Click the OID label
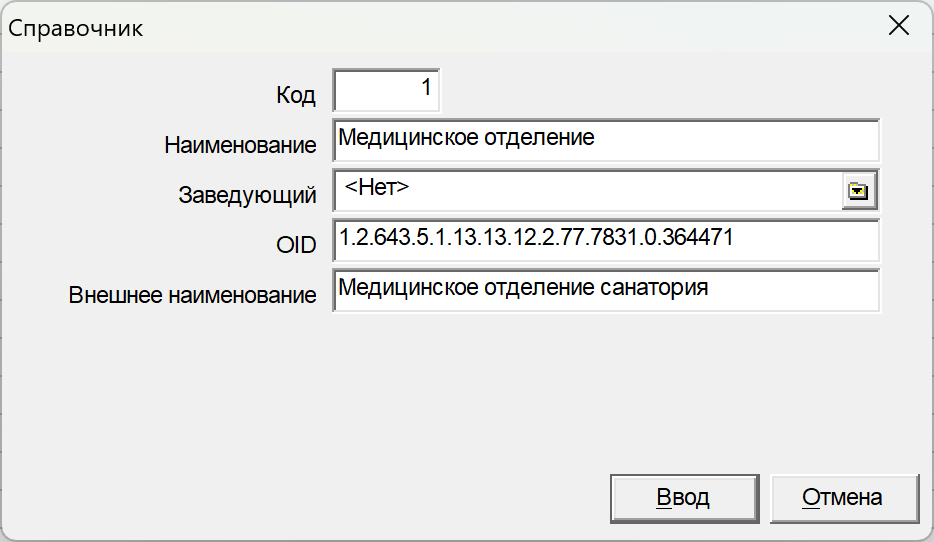934x542 pixels. pyautogui.click(x=296, y=246)
